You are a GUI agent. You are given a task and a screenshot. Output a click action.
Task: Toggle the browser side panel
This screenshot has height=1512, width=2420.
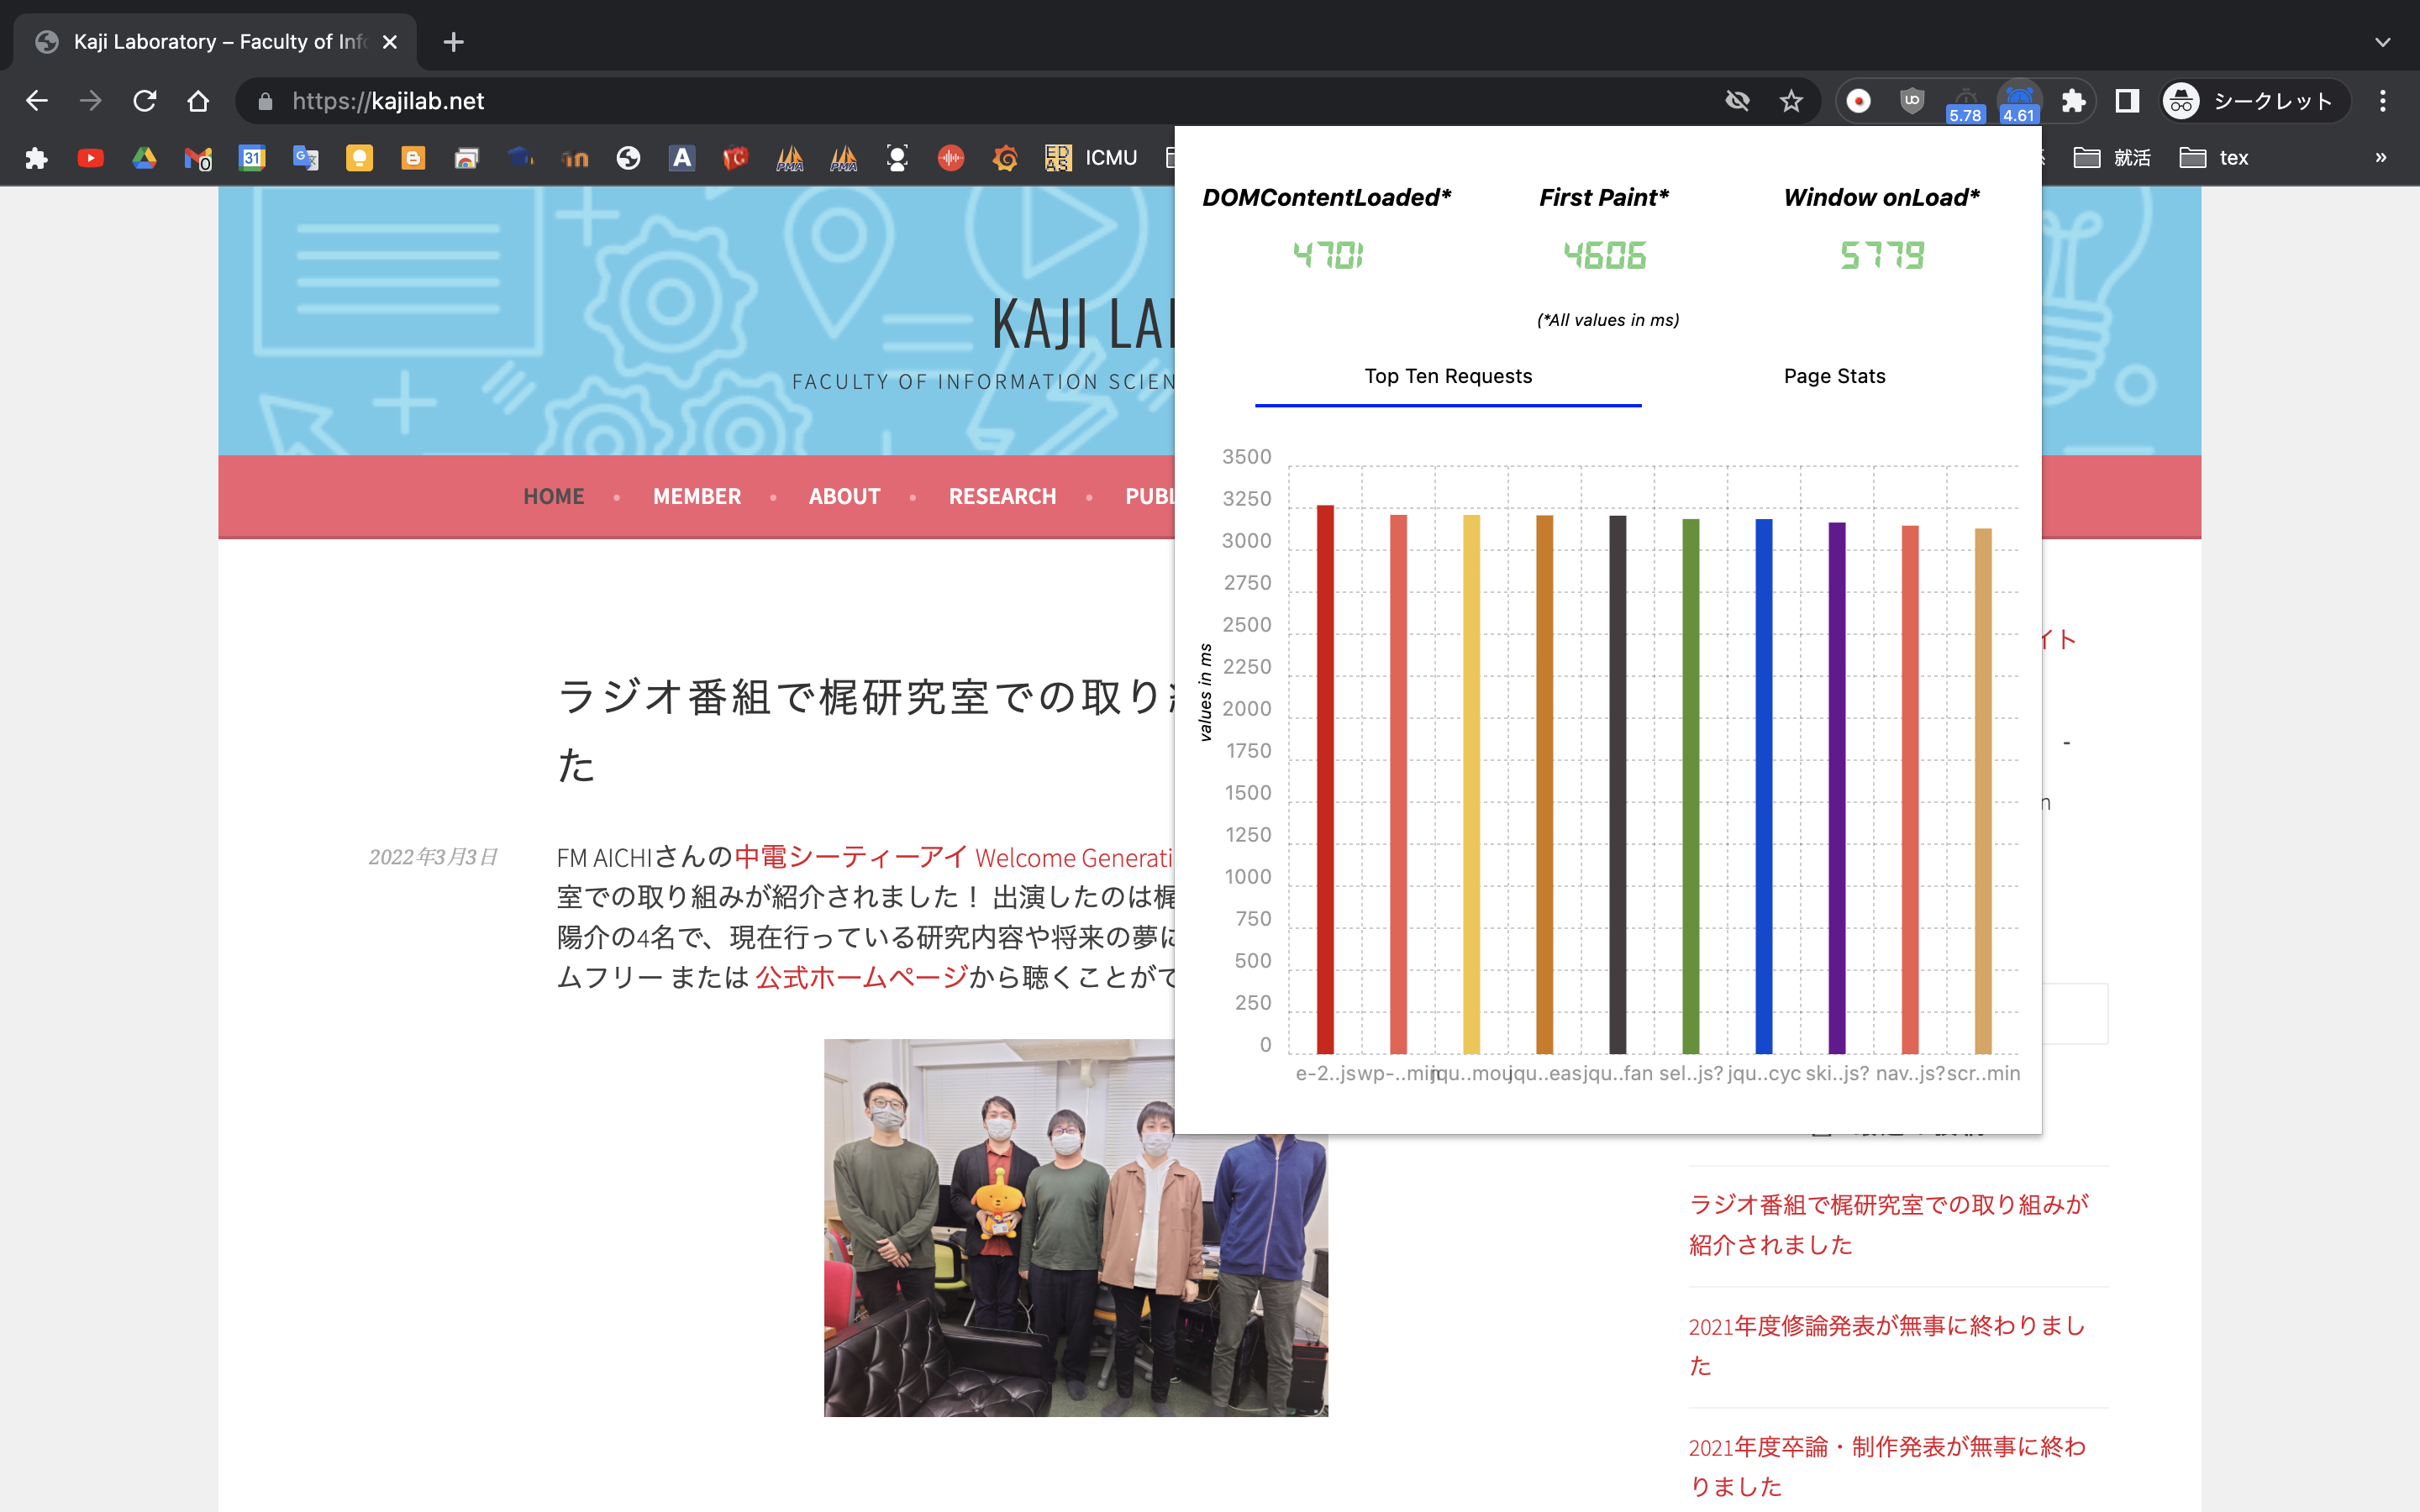coord(2127,101)
